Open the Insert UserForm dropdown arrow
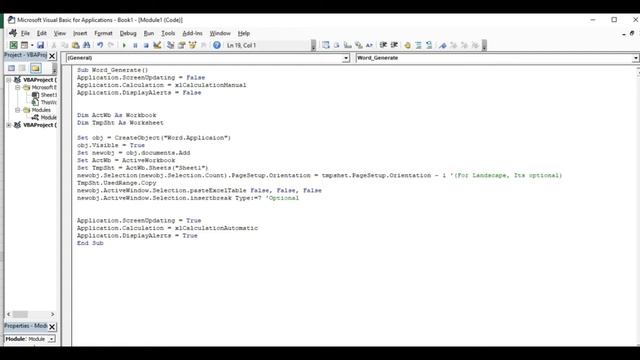Image resolution: width=640 pixels, height=360 pixels. point(32,45)
